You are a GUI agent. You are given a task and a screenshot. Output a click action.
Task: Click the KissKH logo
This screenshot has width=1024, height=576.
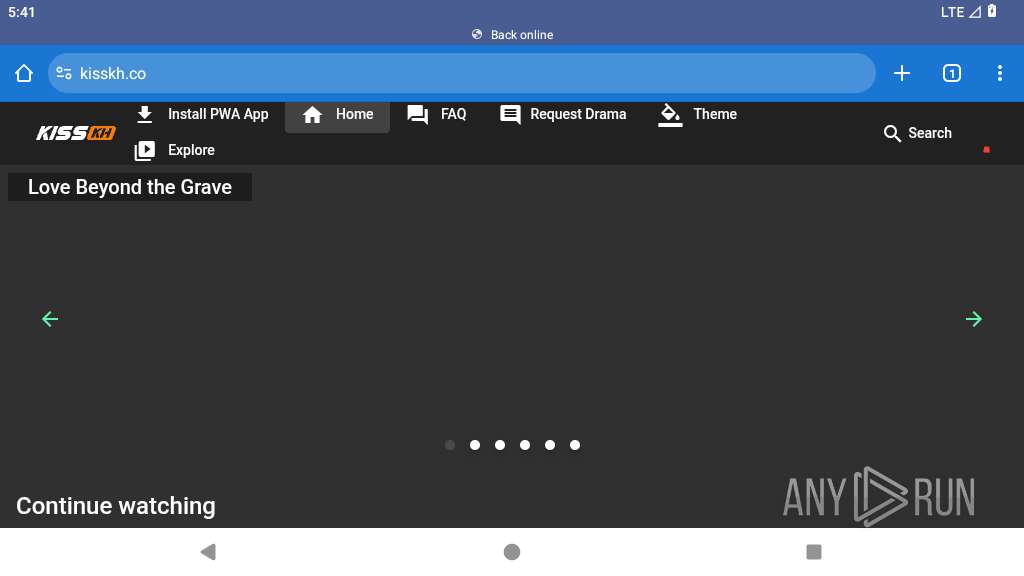click(76, 133)
